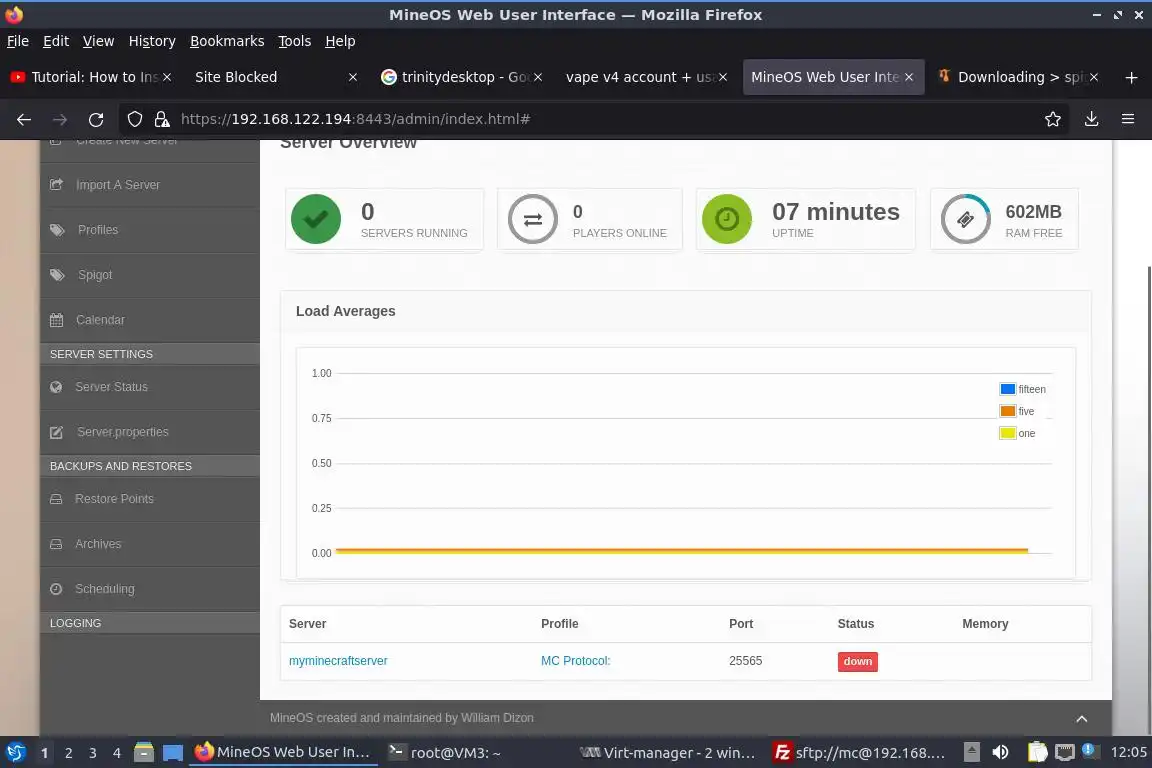Open the View menu
The width and height of the screenshot is (1152, 768).
pos(98,41)
